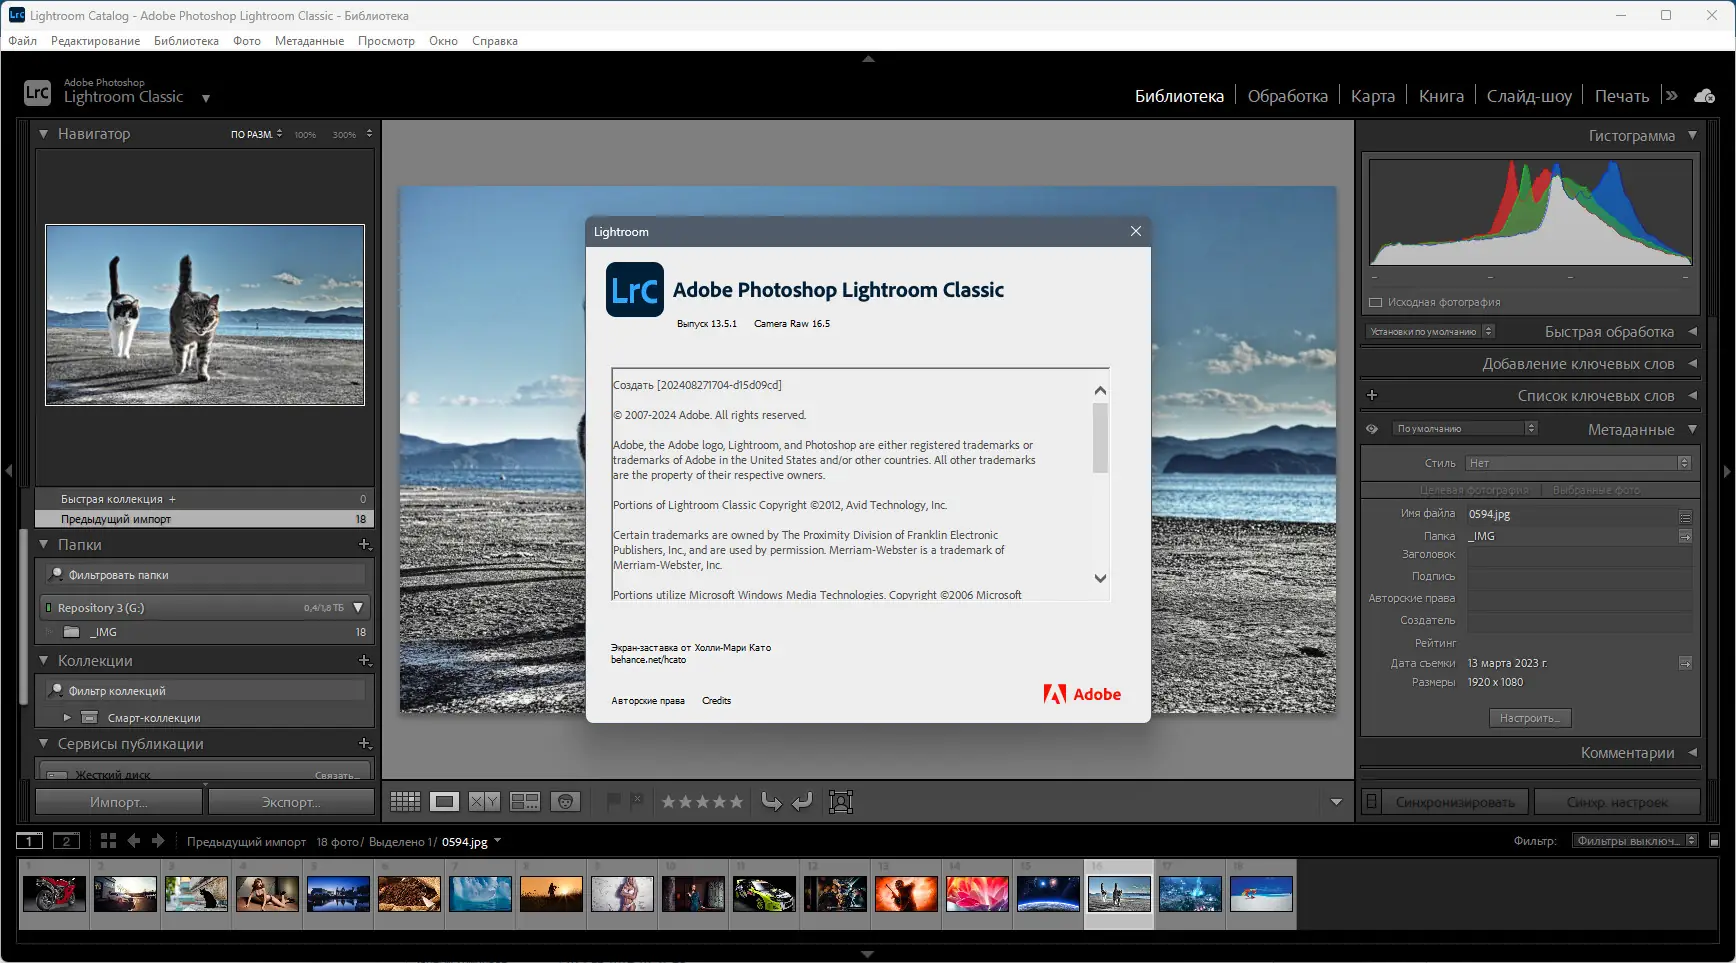The height and width of the screenshot is (963, 1736).
Task: Open the Стиль dropdown showing Нет
Action: coord(1577,463)
